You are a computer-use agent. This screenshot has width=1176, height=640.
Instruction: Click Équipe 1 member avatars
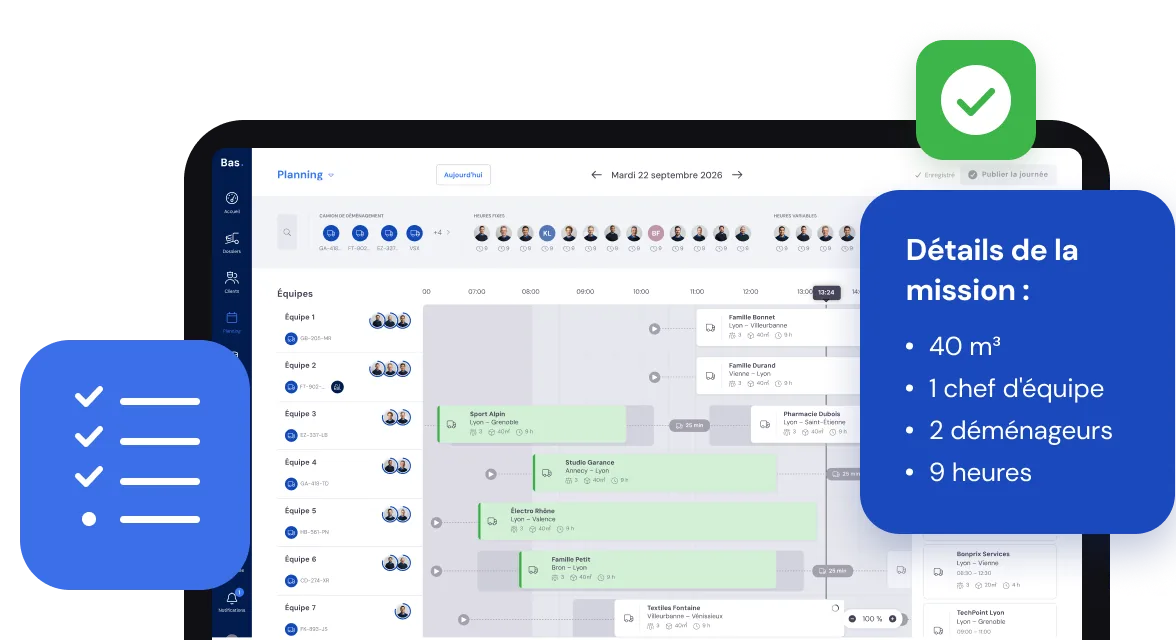coord(390,321)
